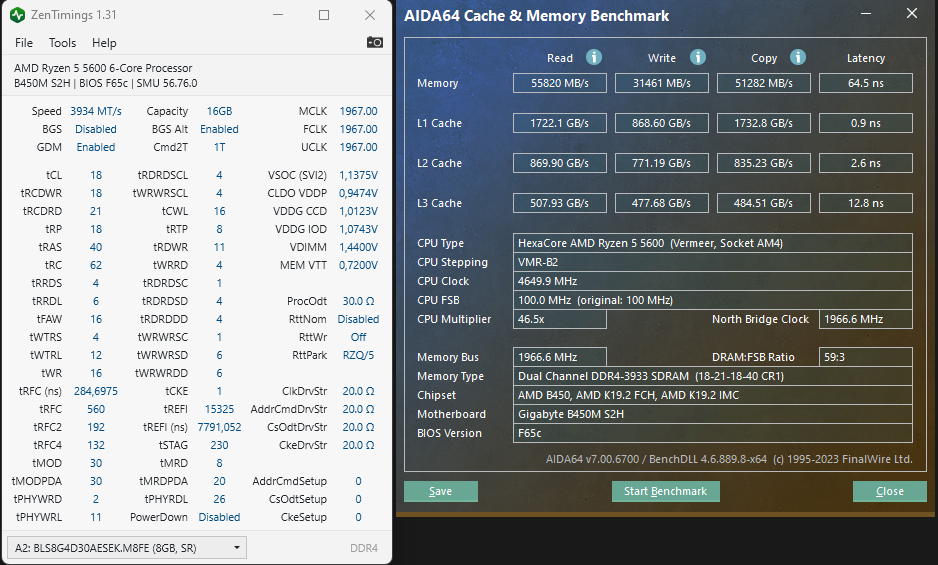Click the L2 Cache read value 869.90 GB/s
This screenshot has width=938, height=565.
pos(560,163)
